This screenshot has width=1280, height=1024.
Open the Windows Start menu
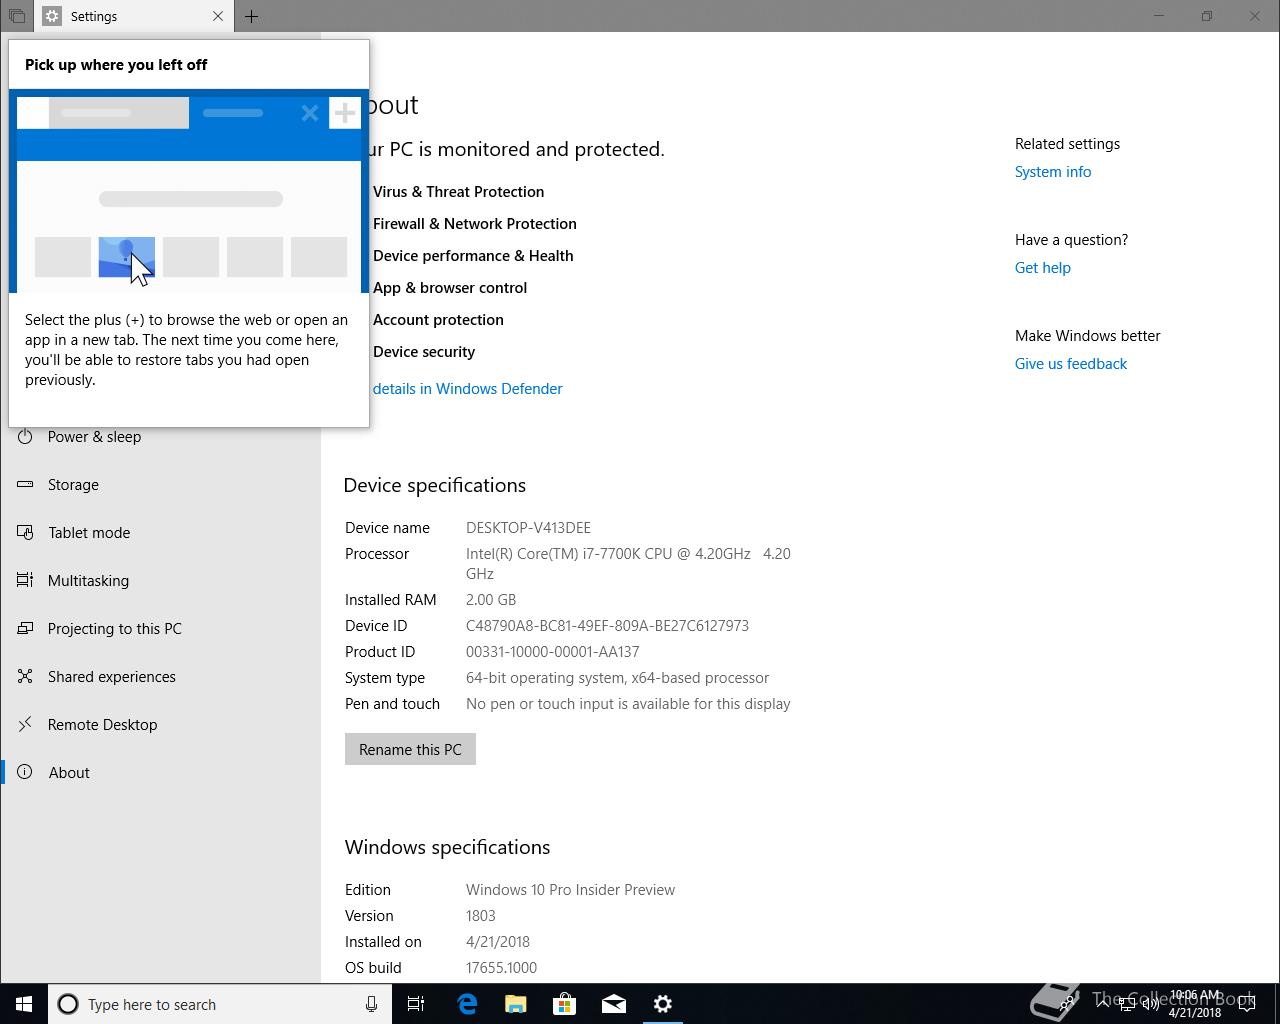tap(24, 1004)
